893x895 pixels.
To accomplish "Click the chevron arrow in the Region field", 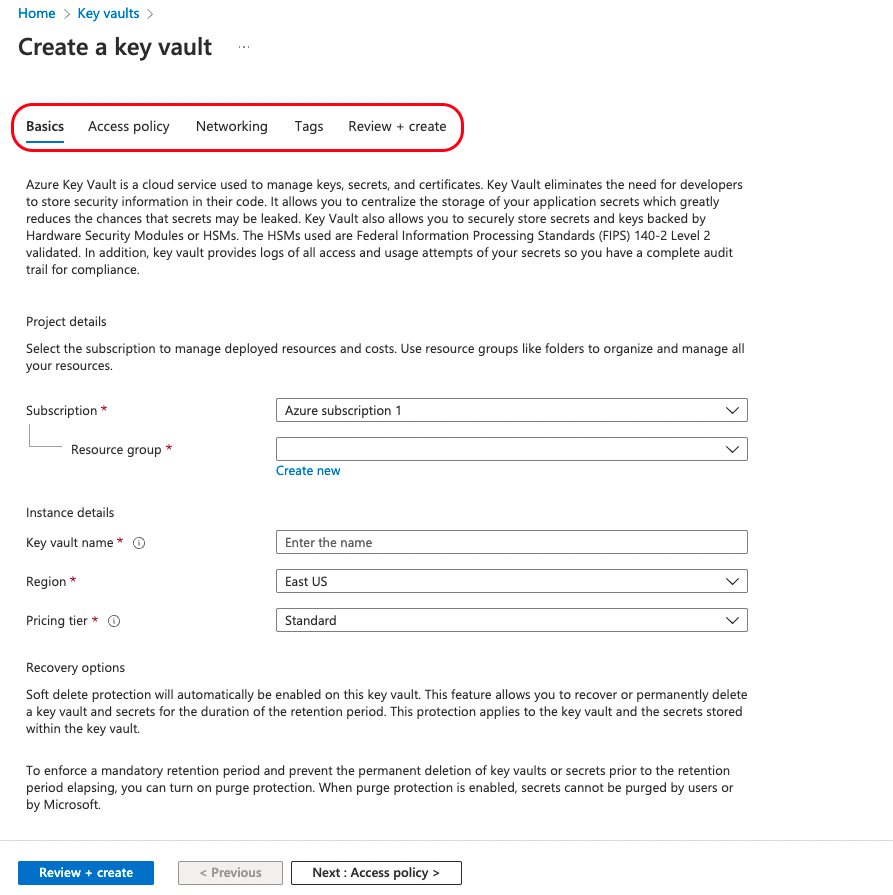I will point(733,581).
